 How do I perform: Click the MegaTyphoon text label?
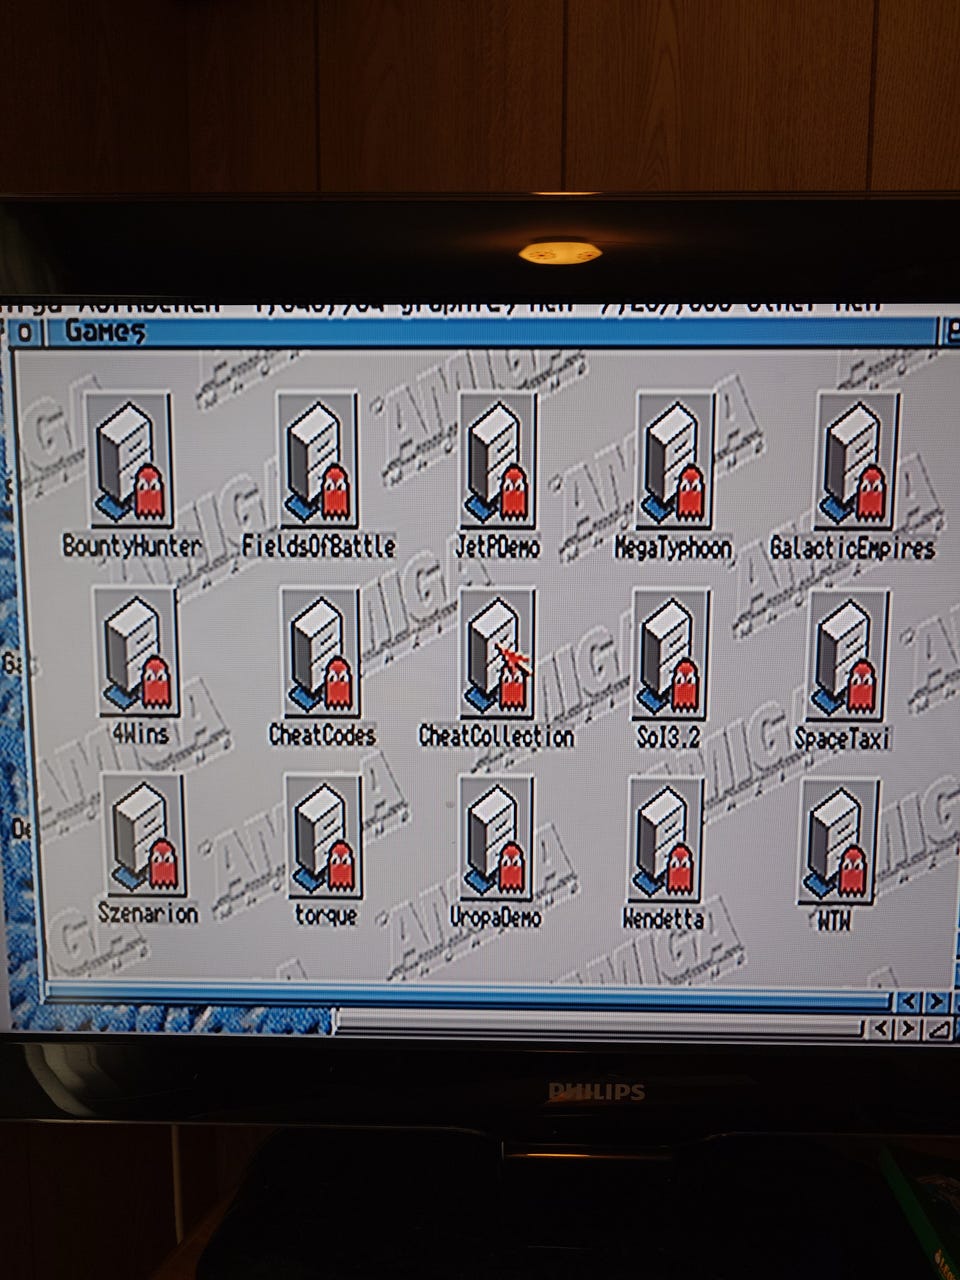673,547
